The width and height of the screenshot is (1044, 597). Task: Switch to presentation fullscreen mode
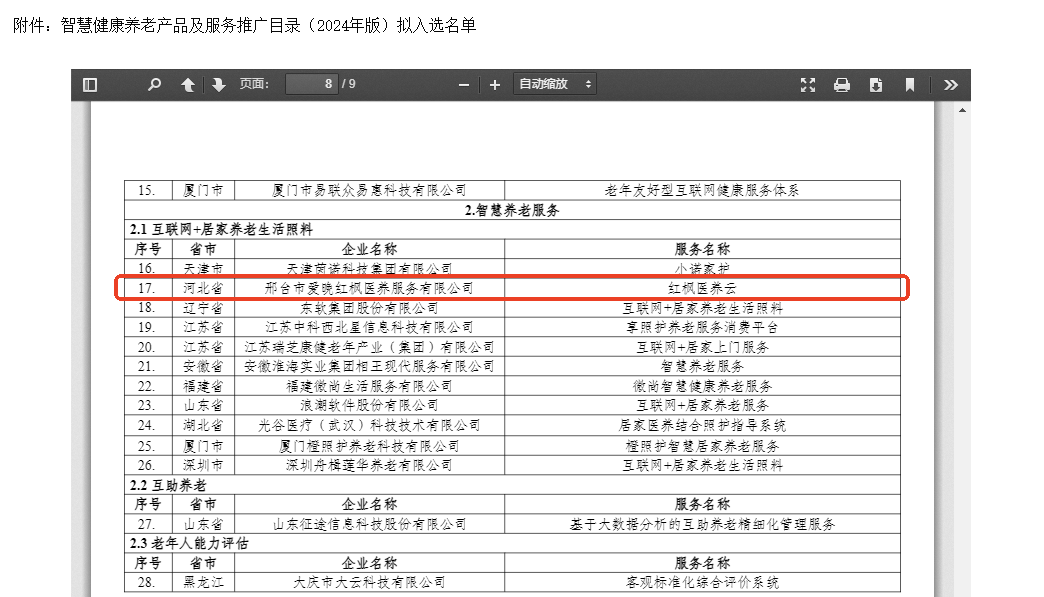pos(808,85)
